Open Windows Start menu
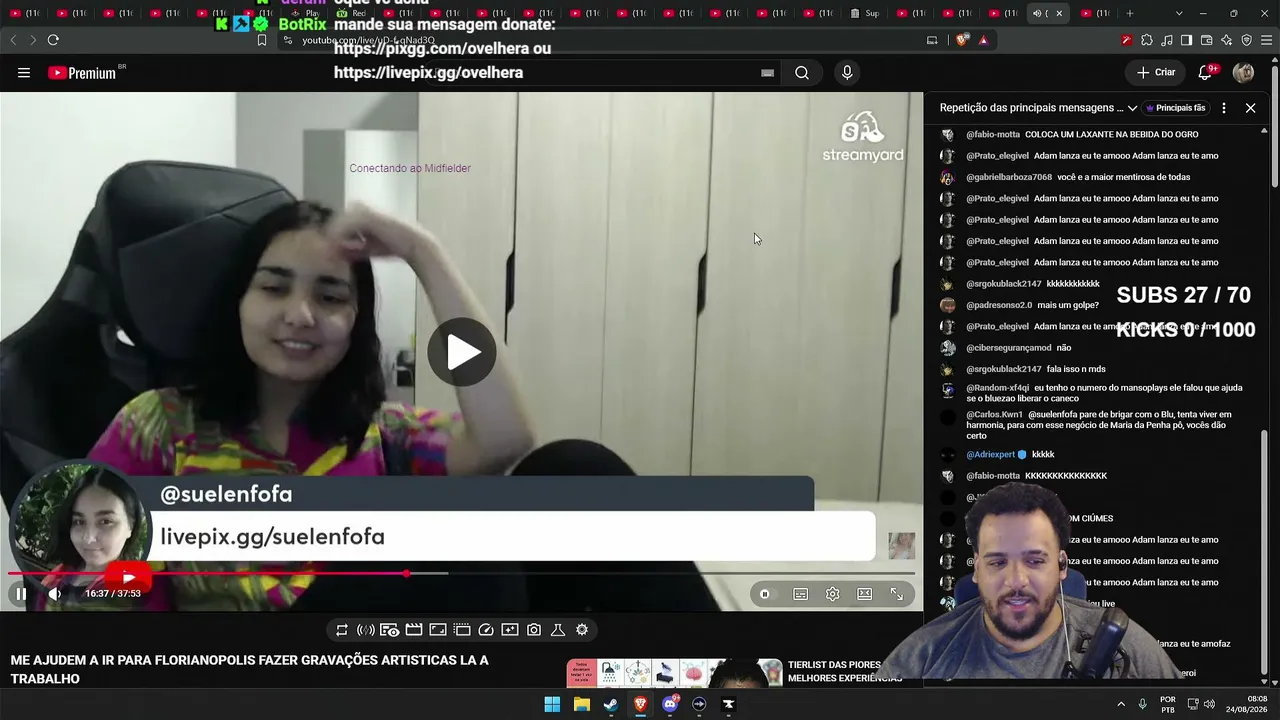The width and height of the screenshot is (1280, 720). (552, 704)
